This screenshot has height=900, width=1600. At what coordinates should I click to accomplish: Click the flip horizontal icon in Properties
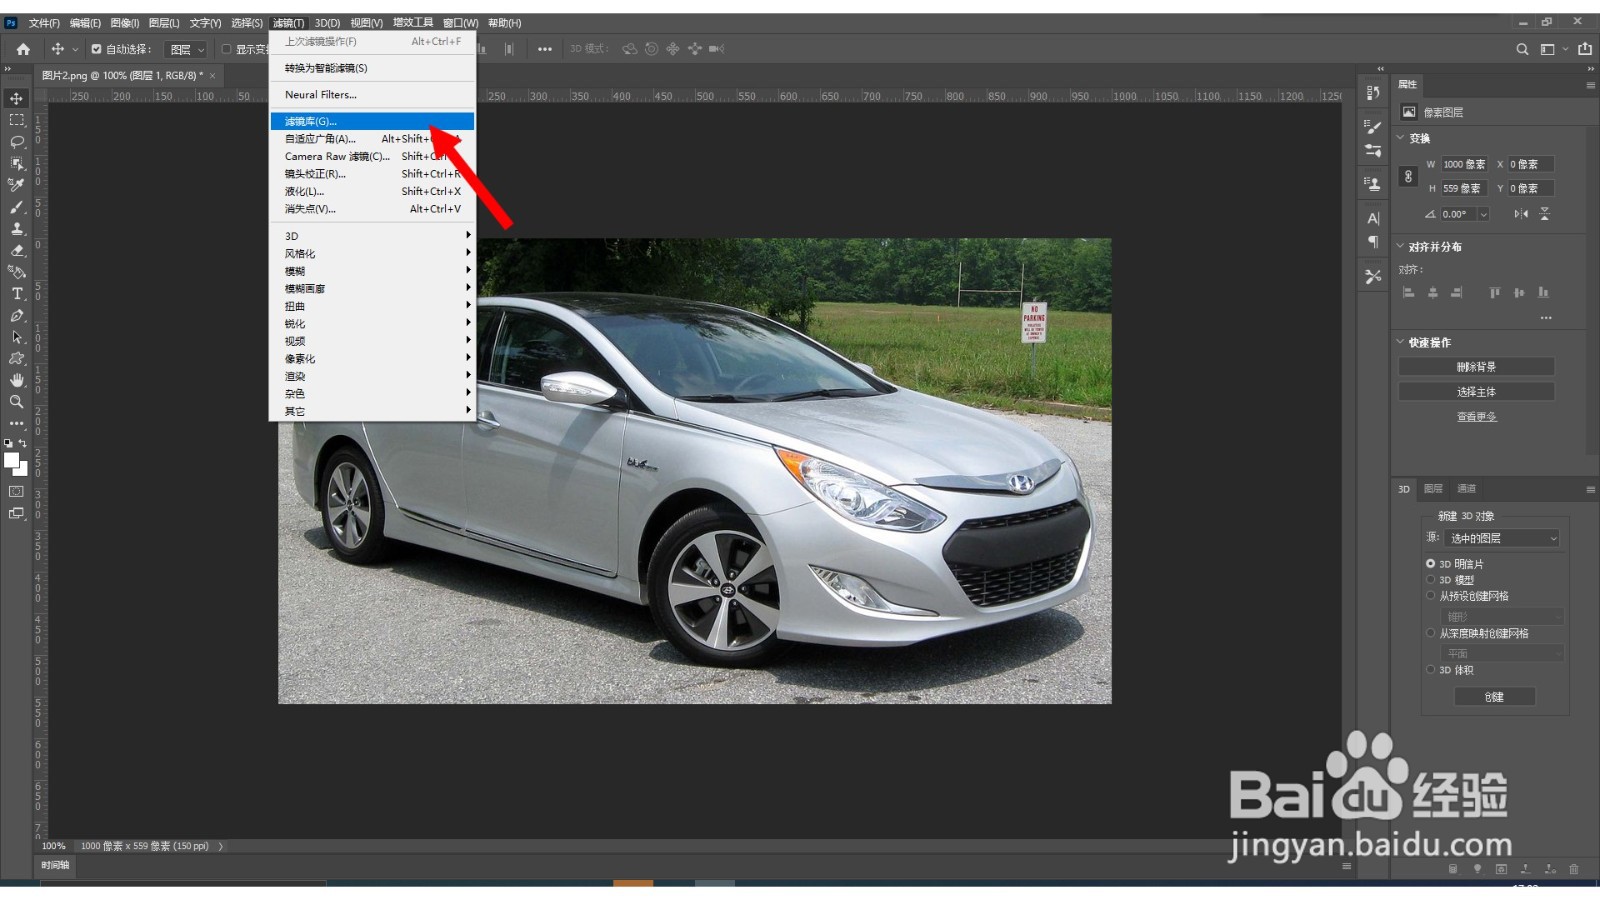pyautogui.click(x=1521, y=214)
